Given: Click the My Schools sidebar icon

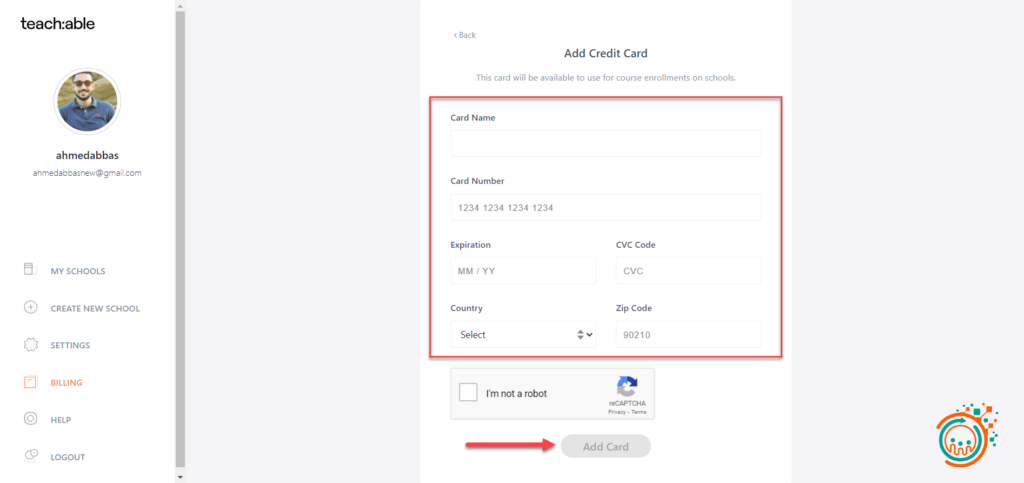Looking at the screenshot, I should tap(30, 271).
